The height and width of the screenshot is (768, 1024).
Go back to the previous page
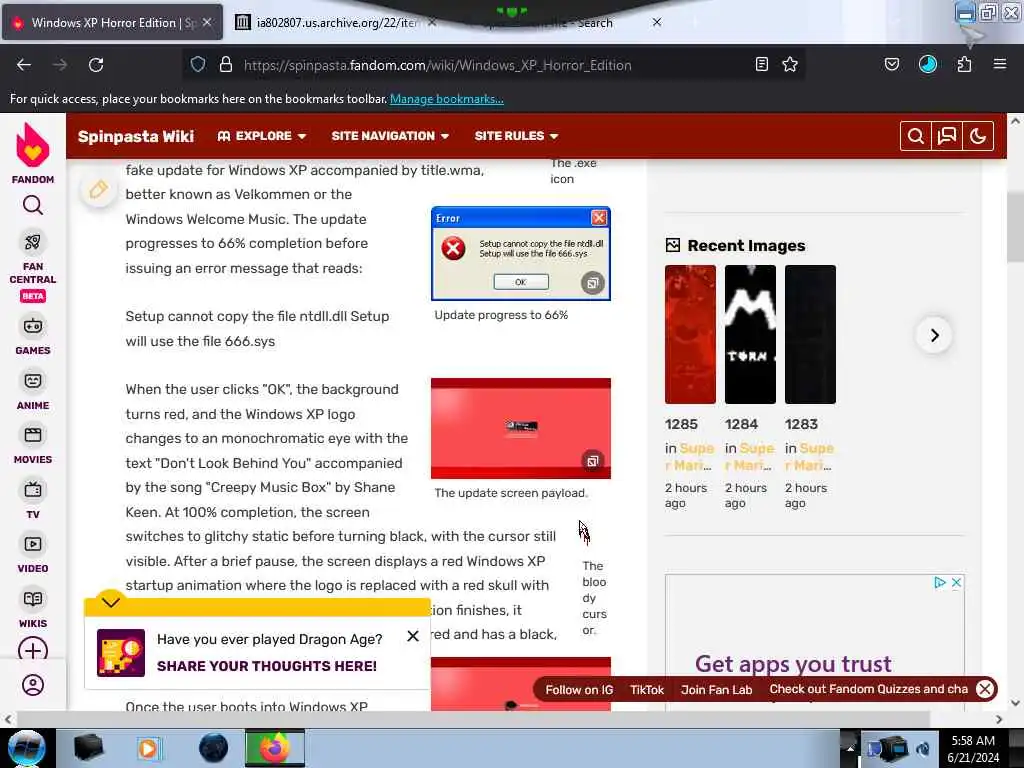click(x=24, y=65)
